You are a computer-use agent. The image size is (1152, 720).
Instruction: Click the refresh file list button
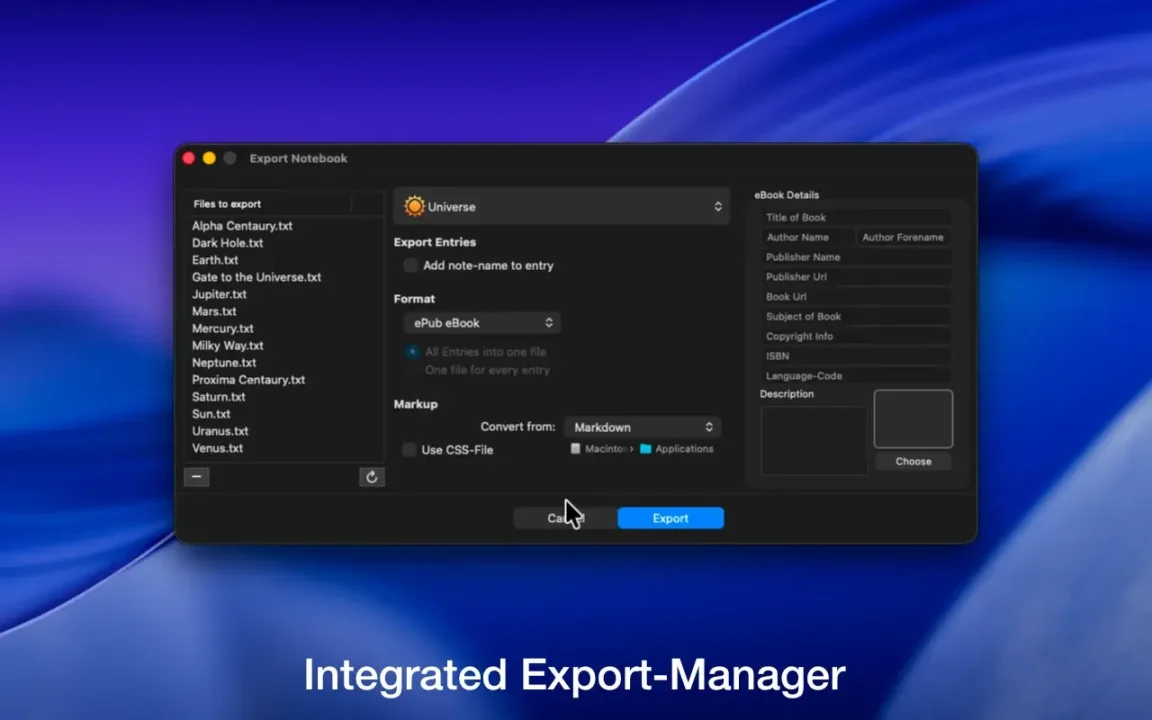coord(372,477)
